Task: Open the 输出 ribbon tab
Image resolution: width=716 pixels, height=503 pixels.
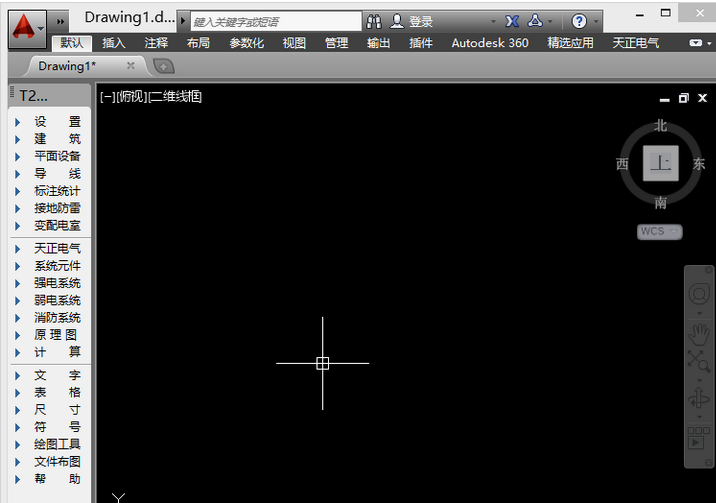Action: point(379,43)
